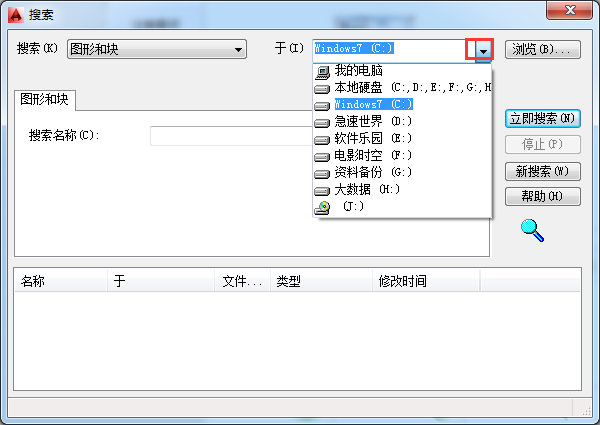Click the AutoCAD logo in title bar

pos(16,15)
